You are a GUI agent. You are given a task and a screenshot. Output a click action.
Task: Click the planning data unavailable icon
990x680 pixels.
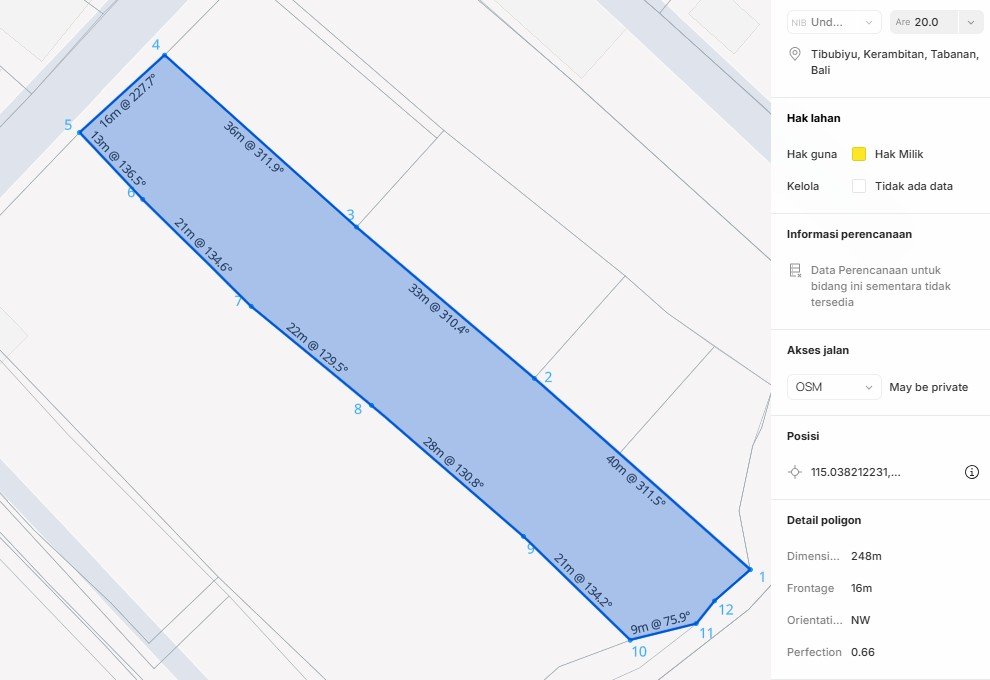[795, 271]
